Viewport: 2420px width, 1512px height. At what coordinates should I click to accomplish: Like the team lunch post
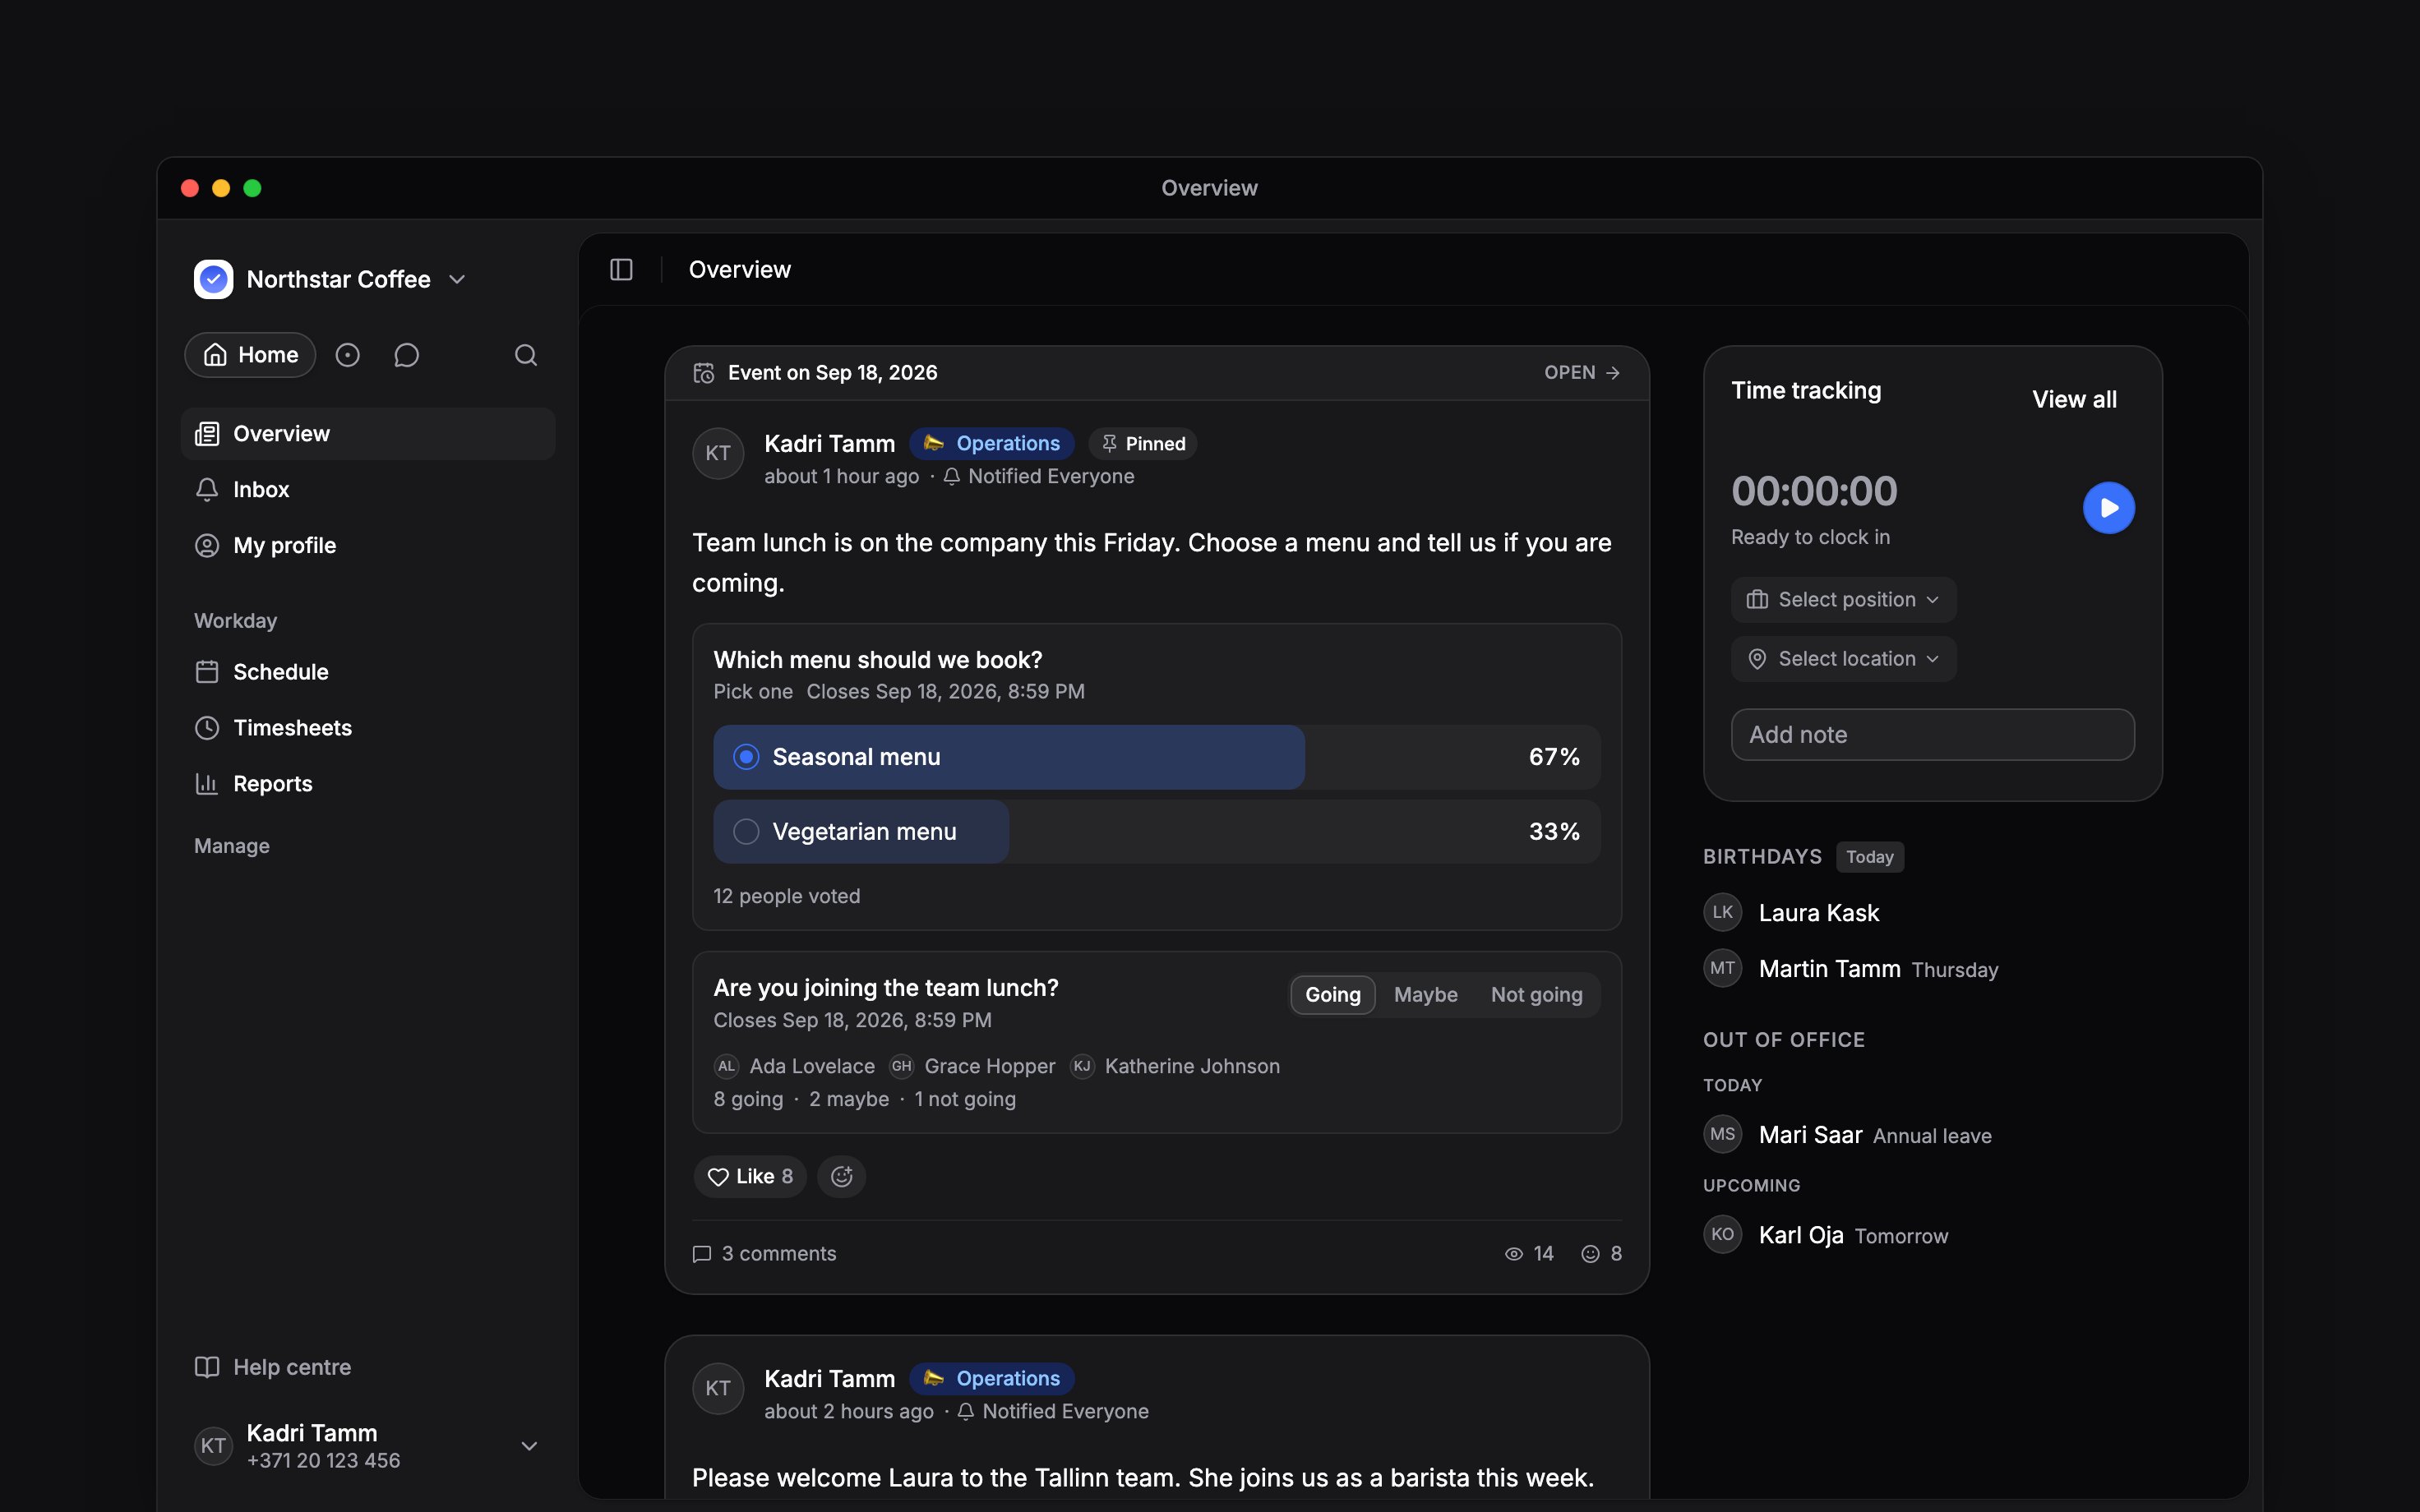(x=750, y=1176)
